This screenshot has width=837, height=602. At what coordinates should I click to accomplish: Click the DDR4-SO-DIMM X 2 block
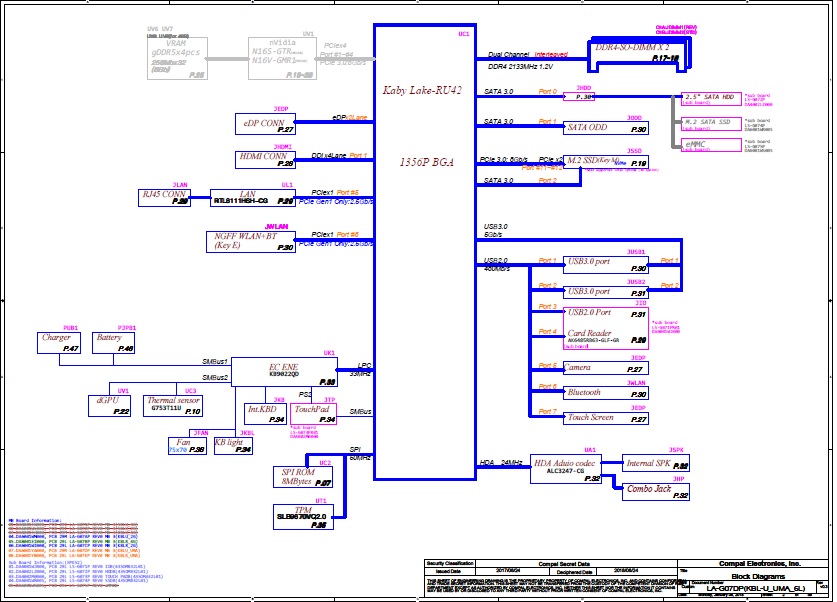638,54
